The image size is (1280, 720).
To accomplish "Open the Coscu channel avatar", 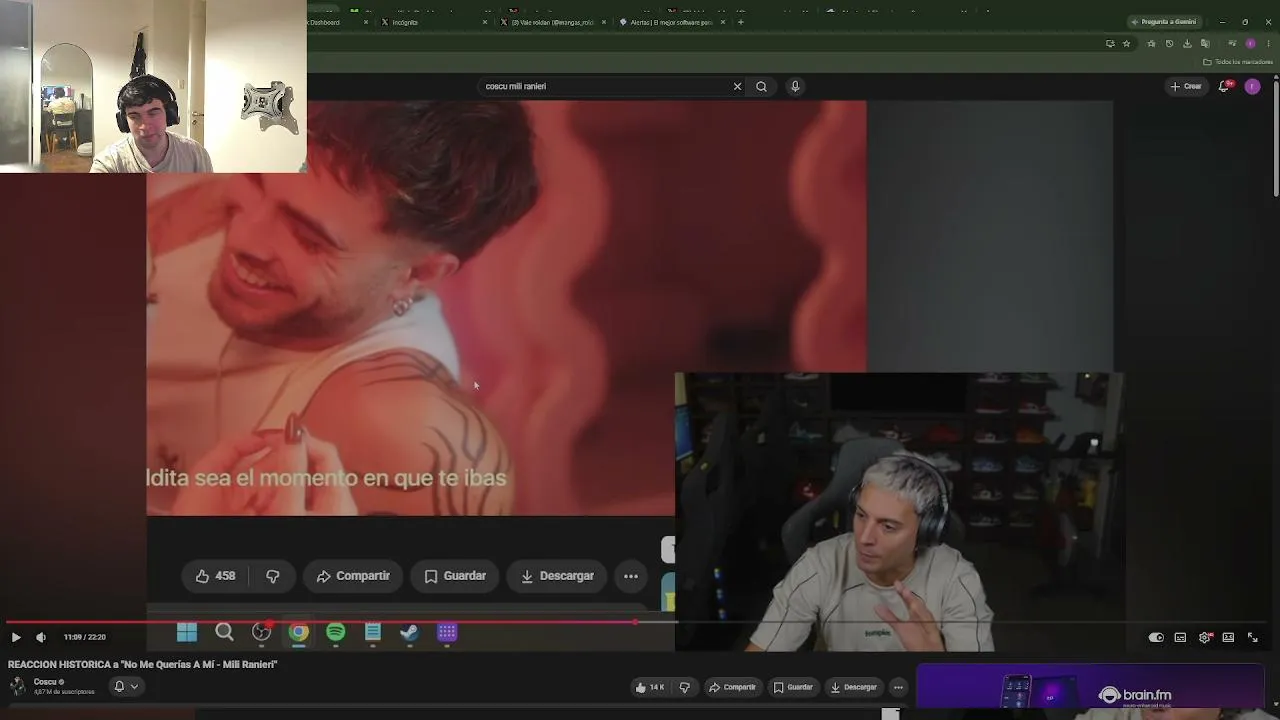I will [x=17, y=686].
